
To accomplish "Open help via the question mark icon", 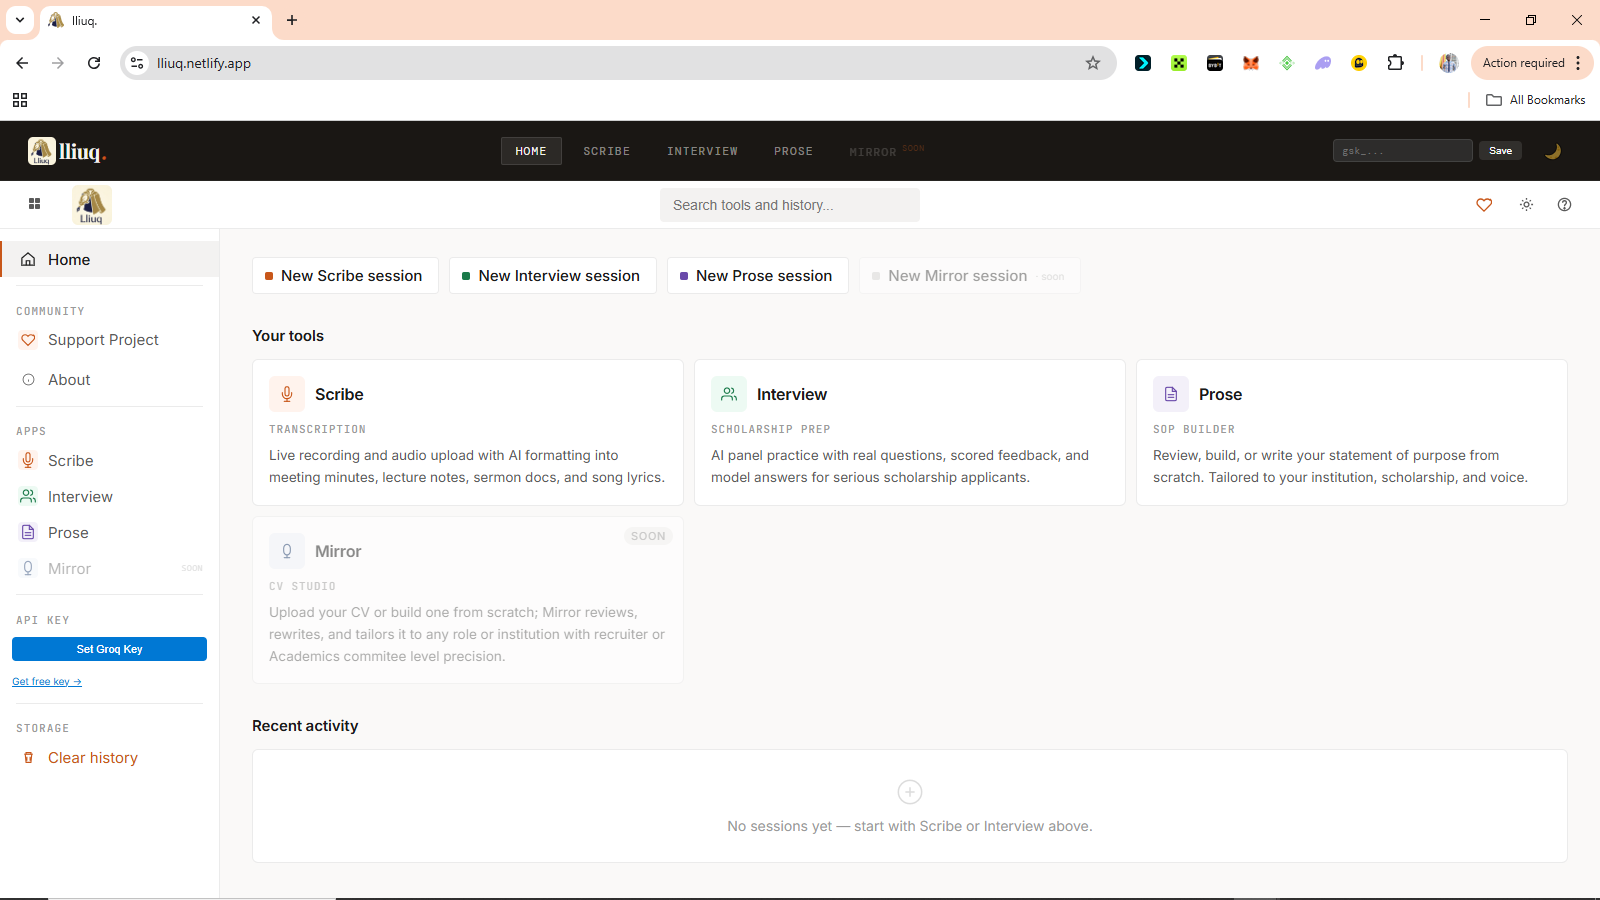I will click(1565, 205).
